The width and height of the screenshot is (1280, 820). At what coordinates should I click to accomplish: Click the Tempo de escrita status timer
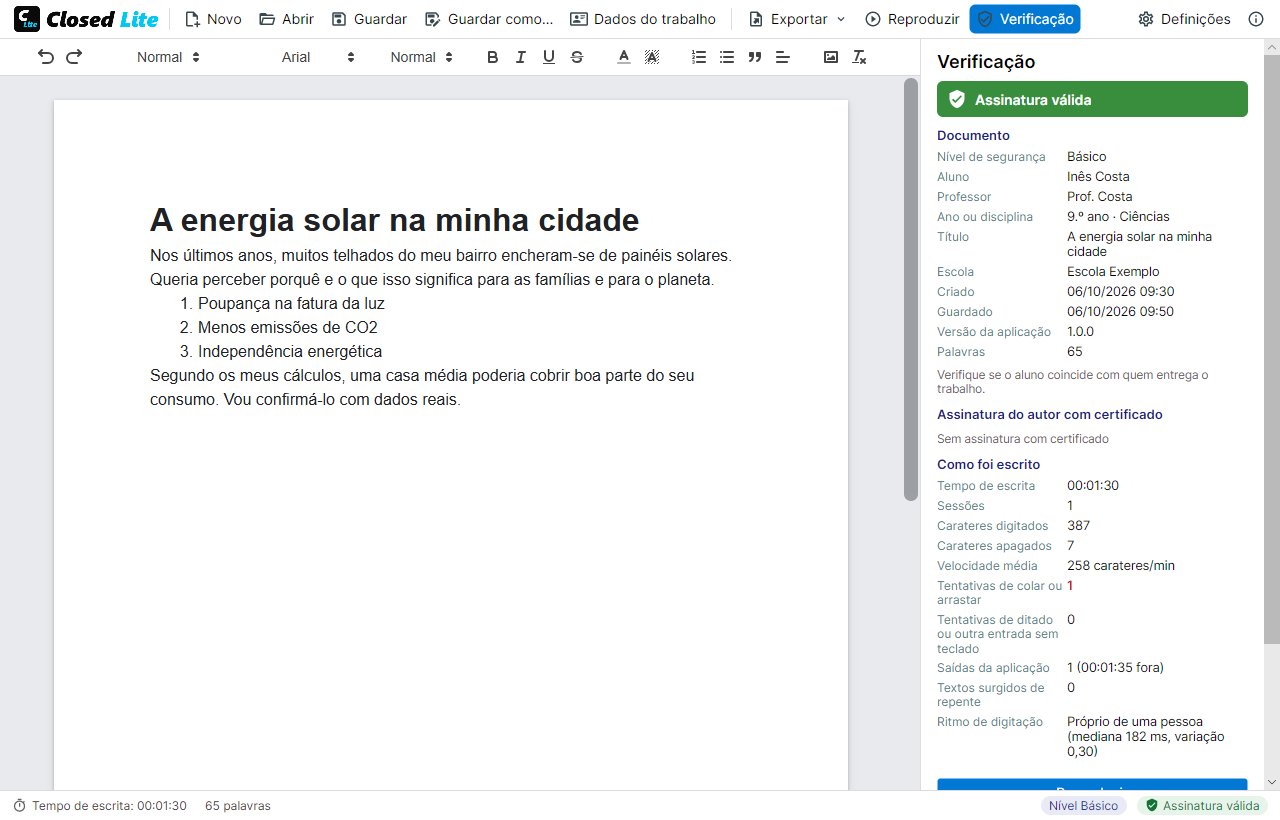pos(100,805)
